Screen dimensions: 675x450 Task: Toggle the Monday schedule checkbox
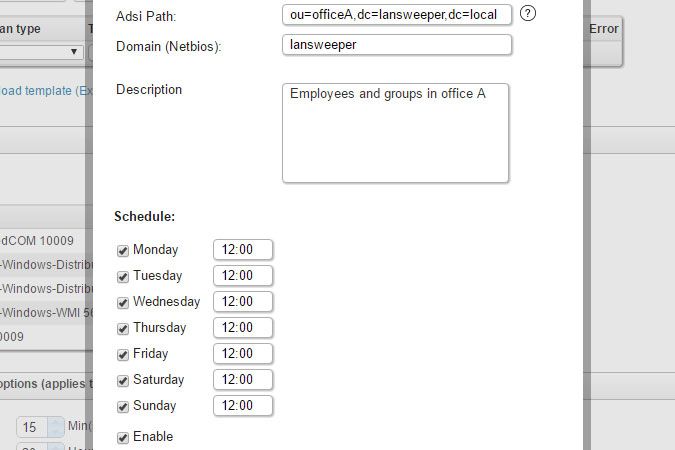tap(123, 250)
